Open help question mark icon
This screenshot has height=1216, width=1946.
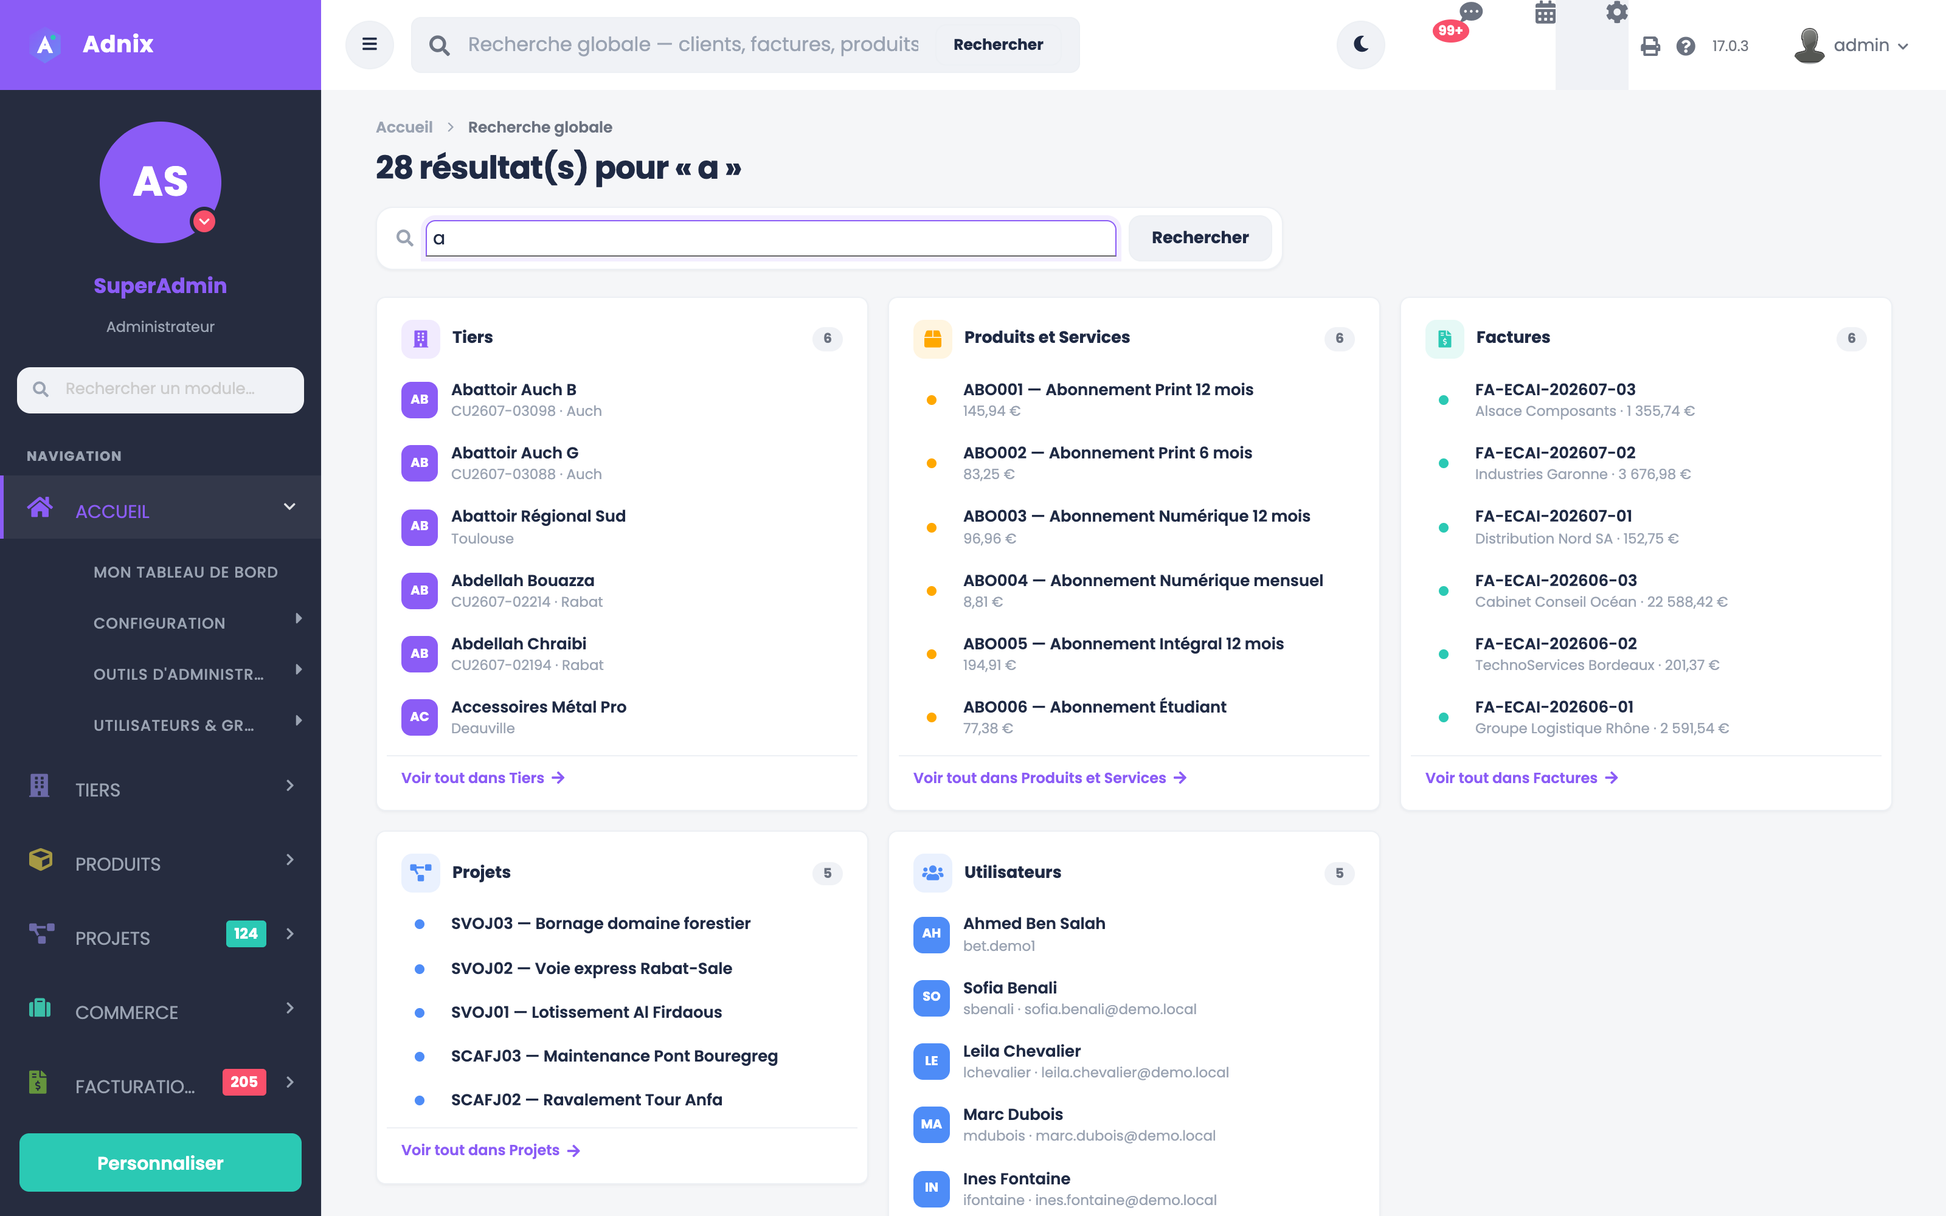pos(1686,46)
